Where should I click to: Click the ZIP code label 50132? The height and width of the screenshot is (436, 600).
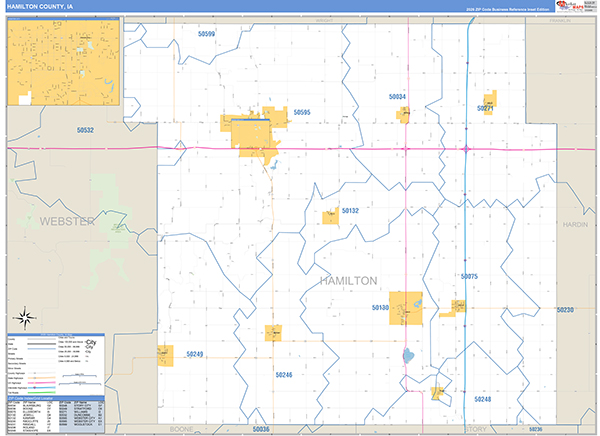pyautogui.click(x=350, y=211)
